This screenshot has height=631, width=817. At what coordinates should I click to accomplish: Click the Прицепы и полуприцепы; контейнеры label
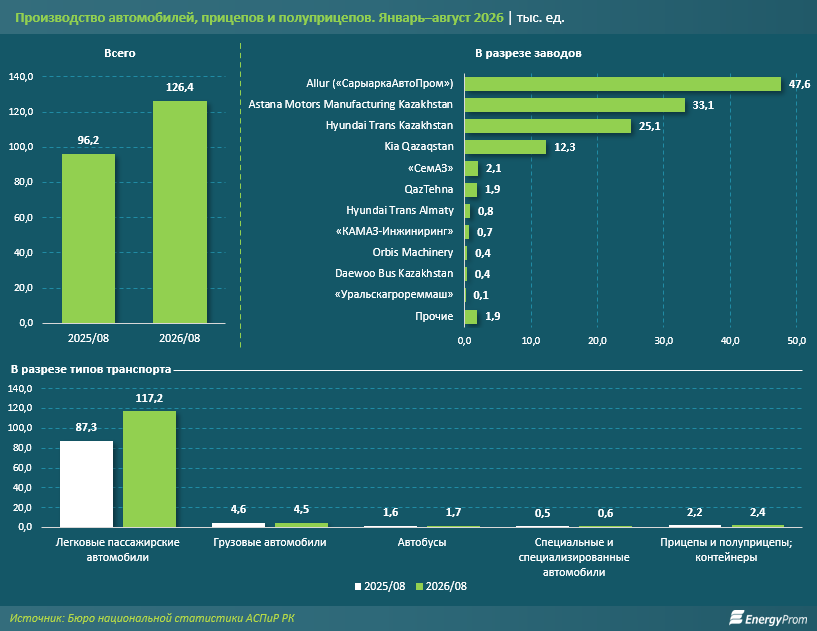(x=726, y=550)
